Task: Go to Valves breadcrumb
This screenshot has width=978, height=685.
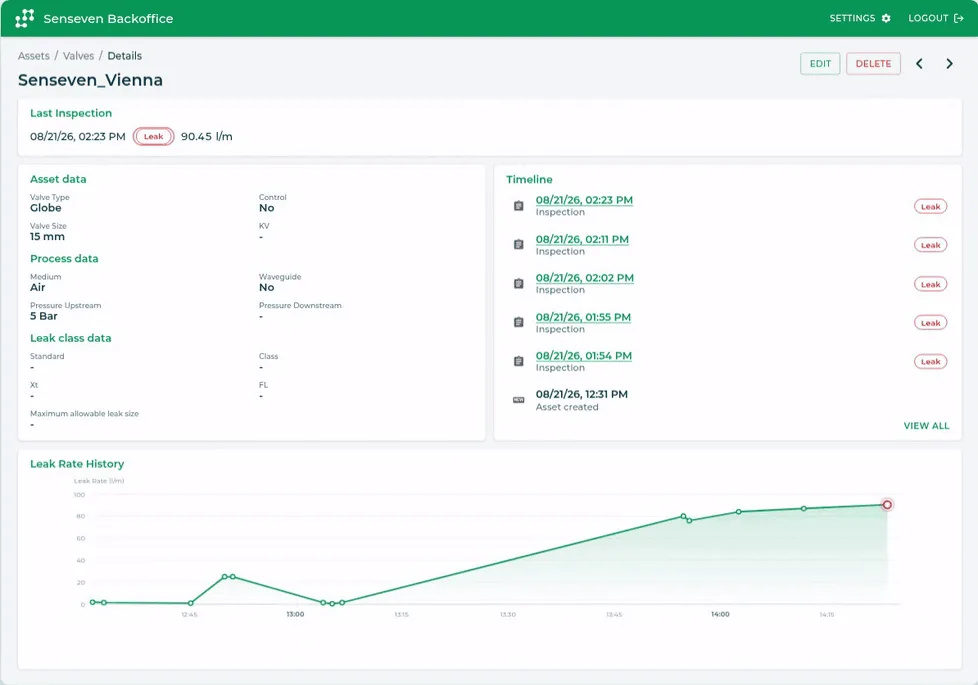Action: point(79,56)
